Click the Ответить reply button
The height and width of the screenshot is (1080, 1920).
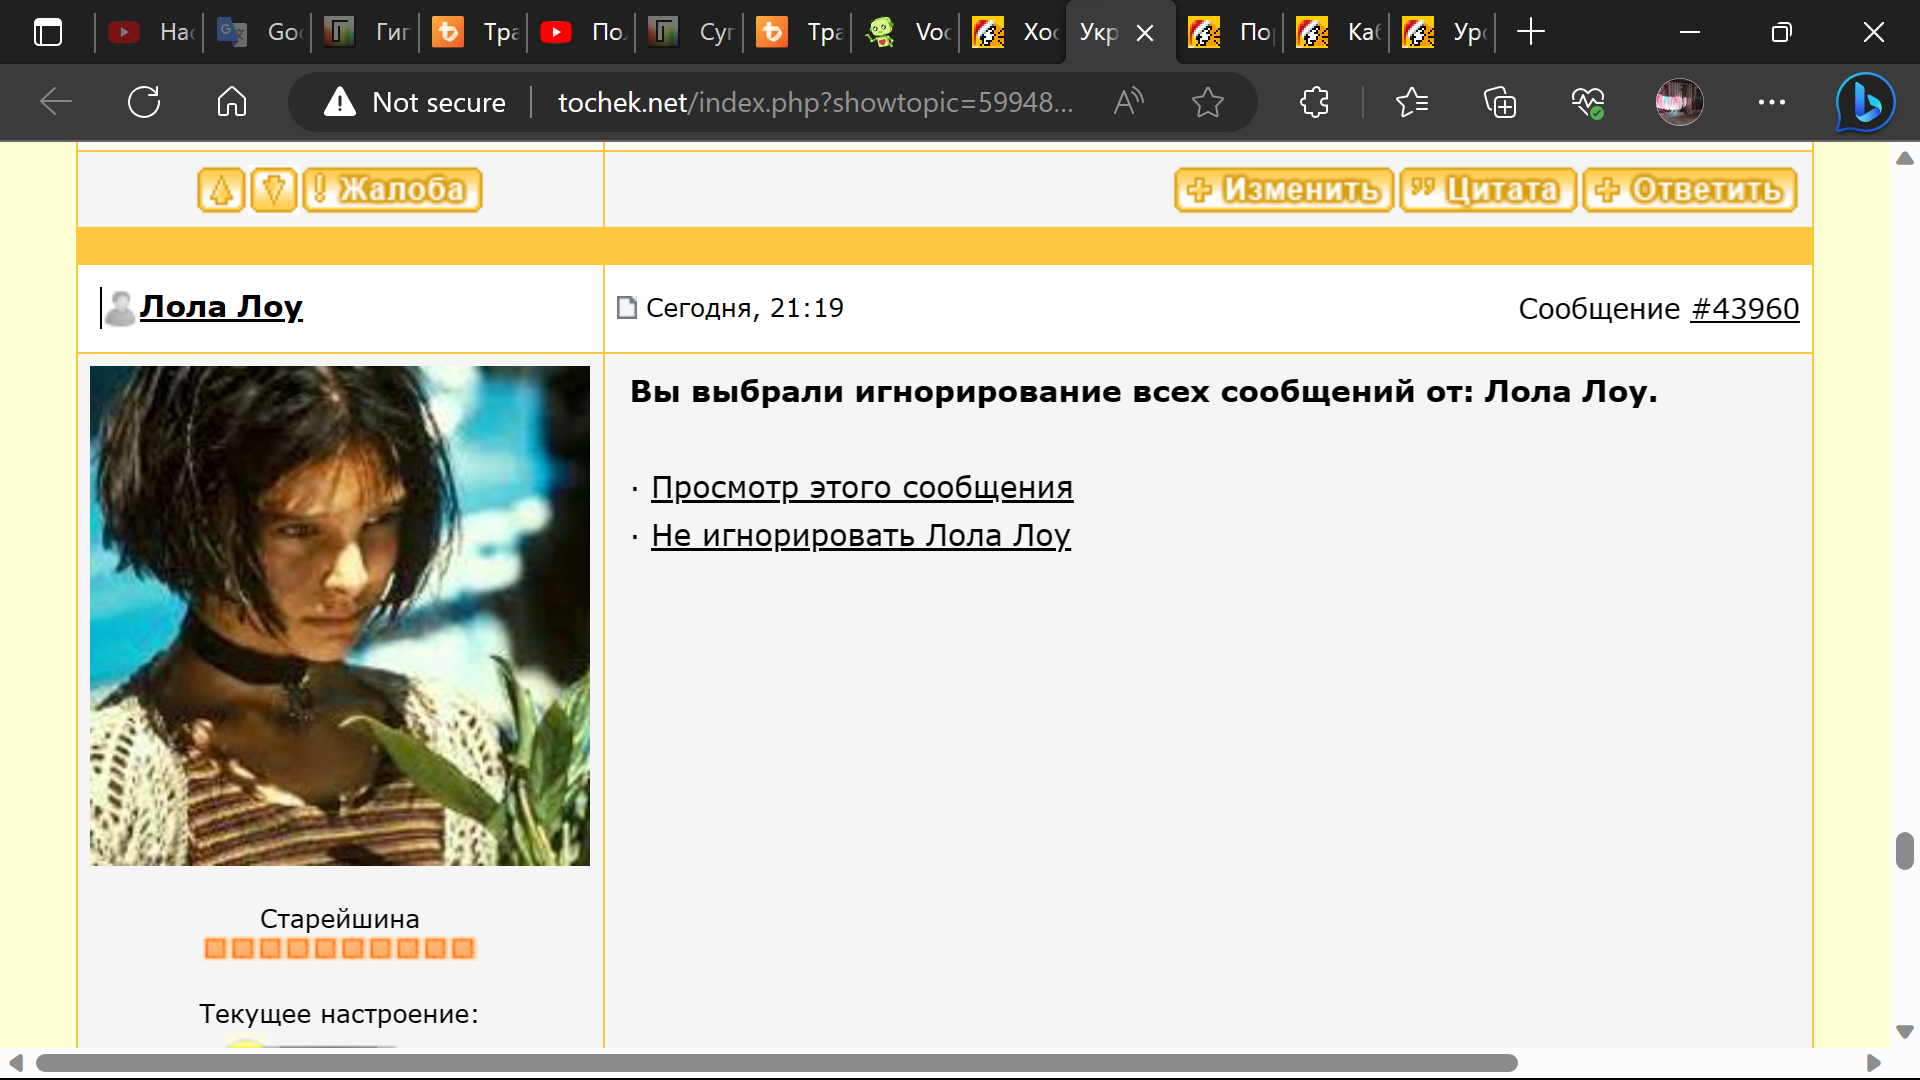tap(1690, 189)
